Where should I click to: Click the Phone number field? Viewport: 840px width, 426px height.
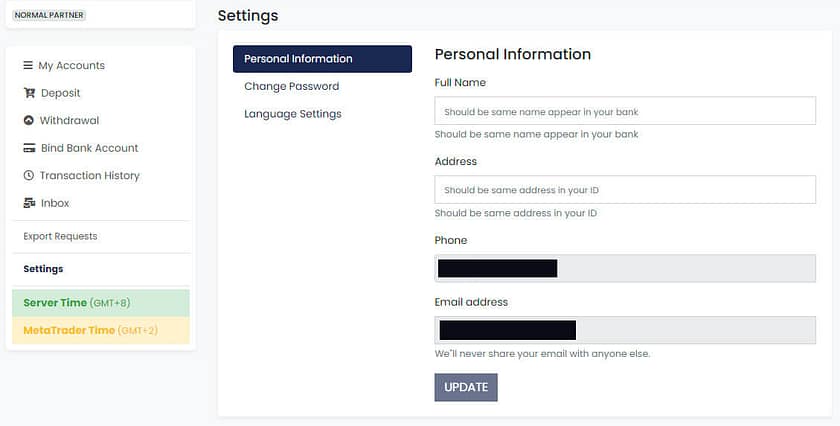pyautogui.click(x=625, y=268)
